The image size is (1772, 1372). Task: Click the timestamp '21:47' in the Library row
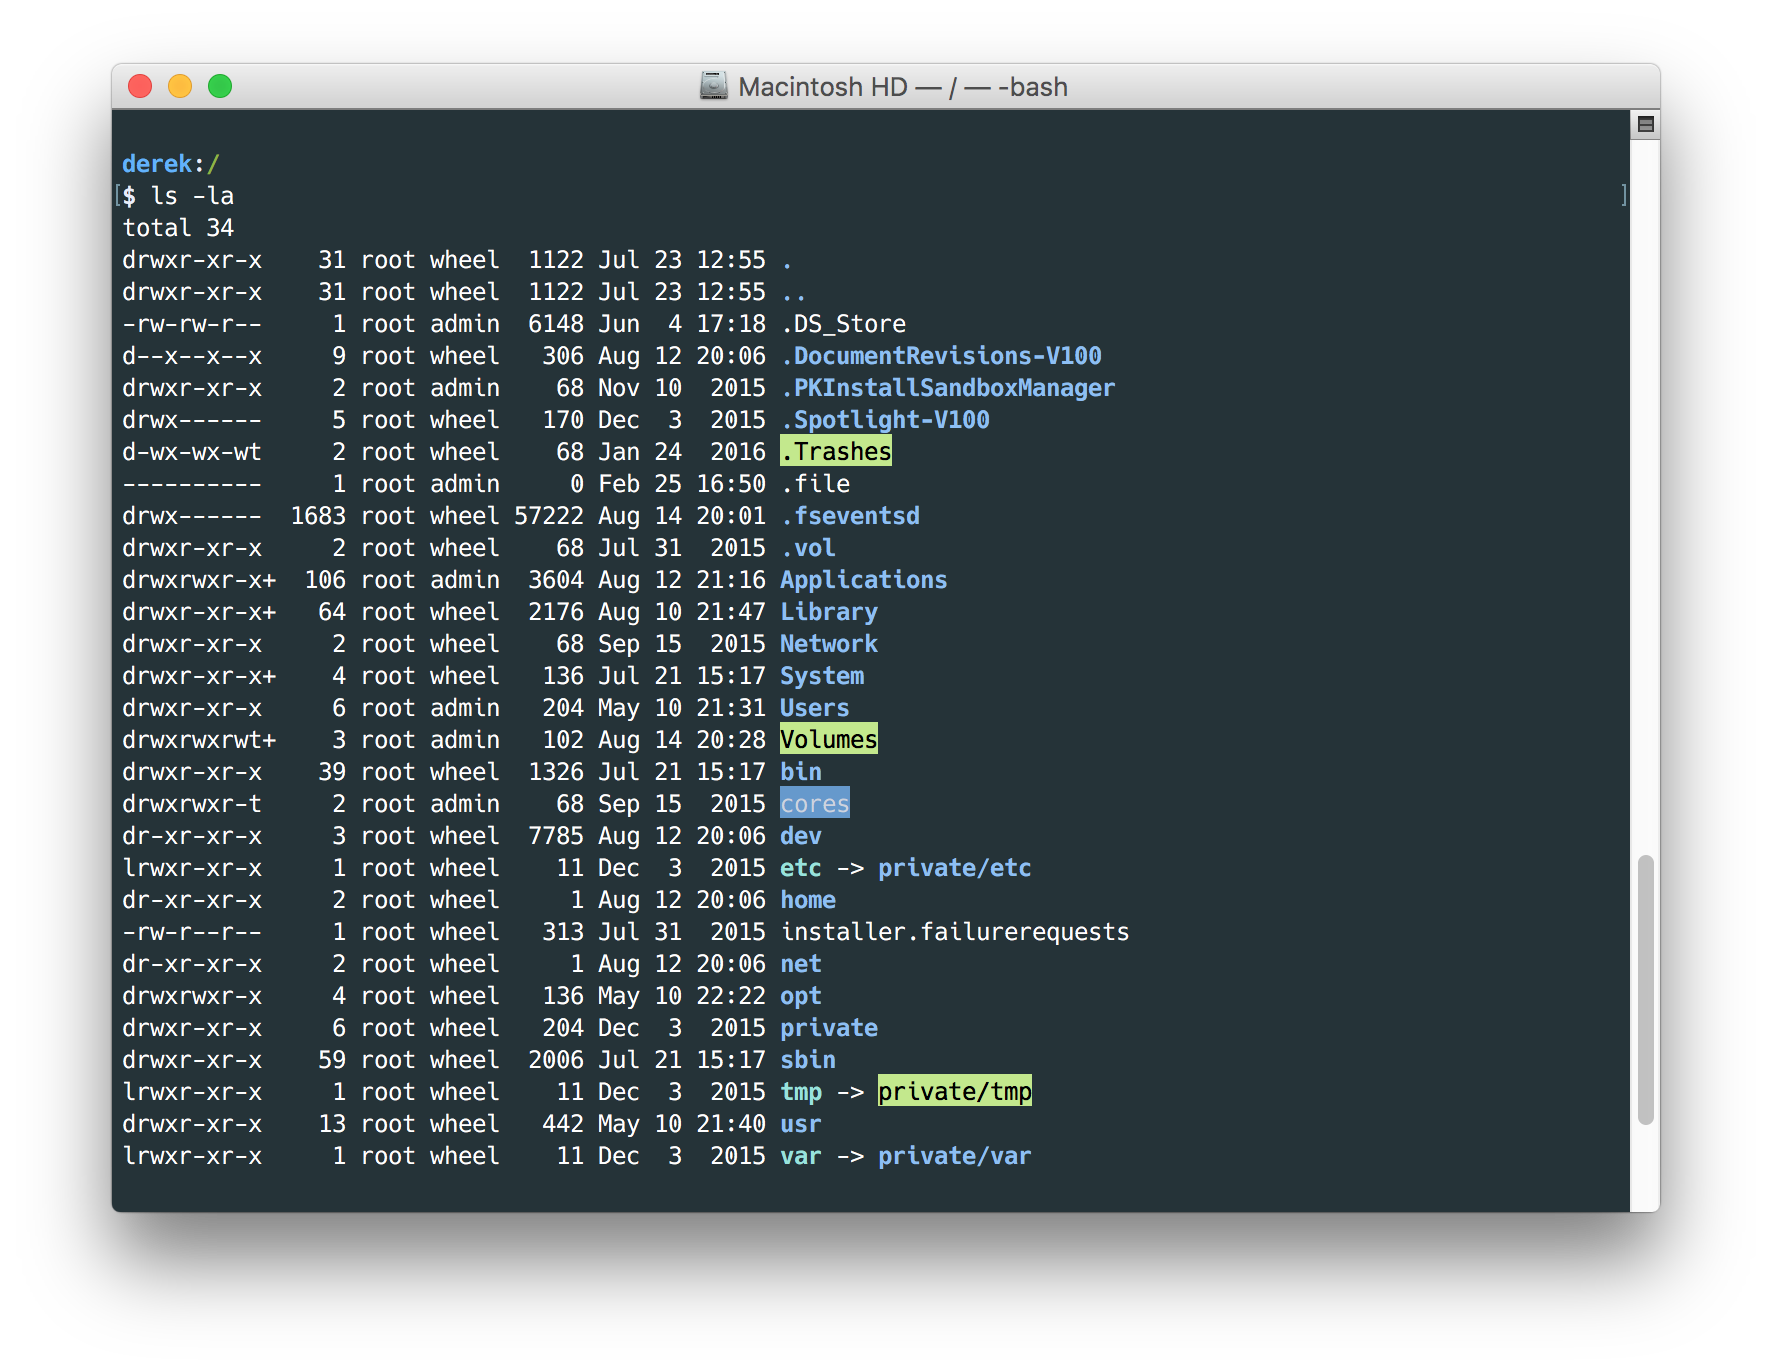731,612
